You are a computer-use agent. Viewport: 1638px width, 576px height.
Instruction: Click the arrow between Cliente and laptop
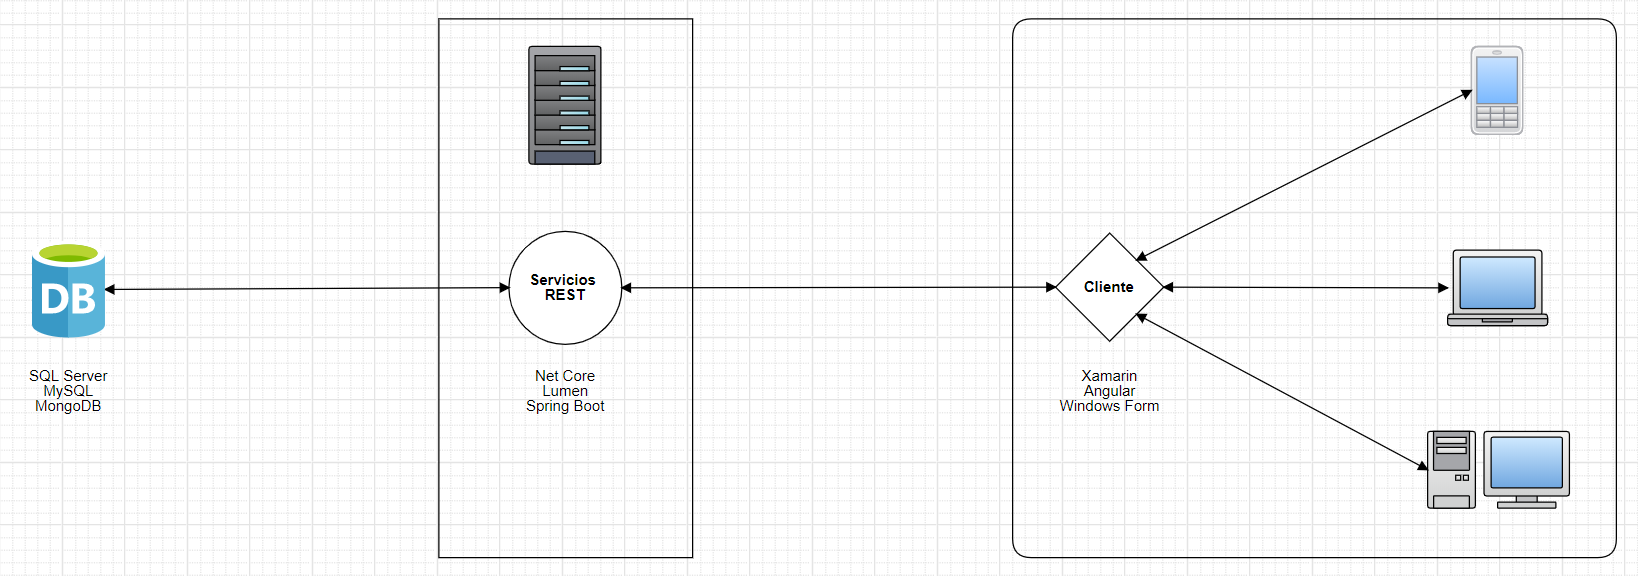[x=1305, y=288]
